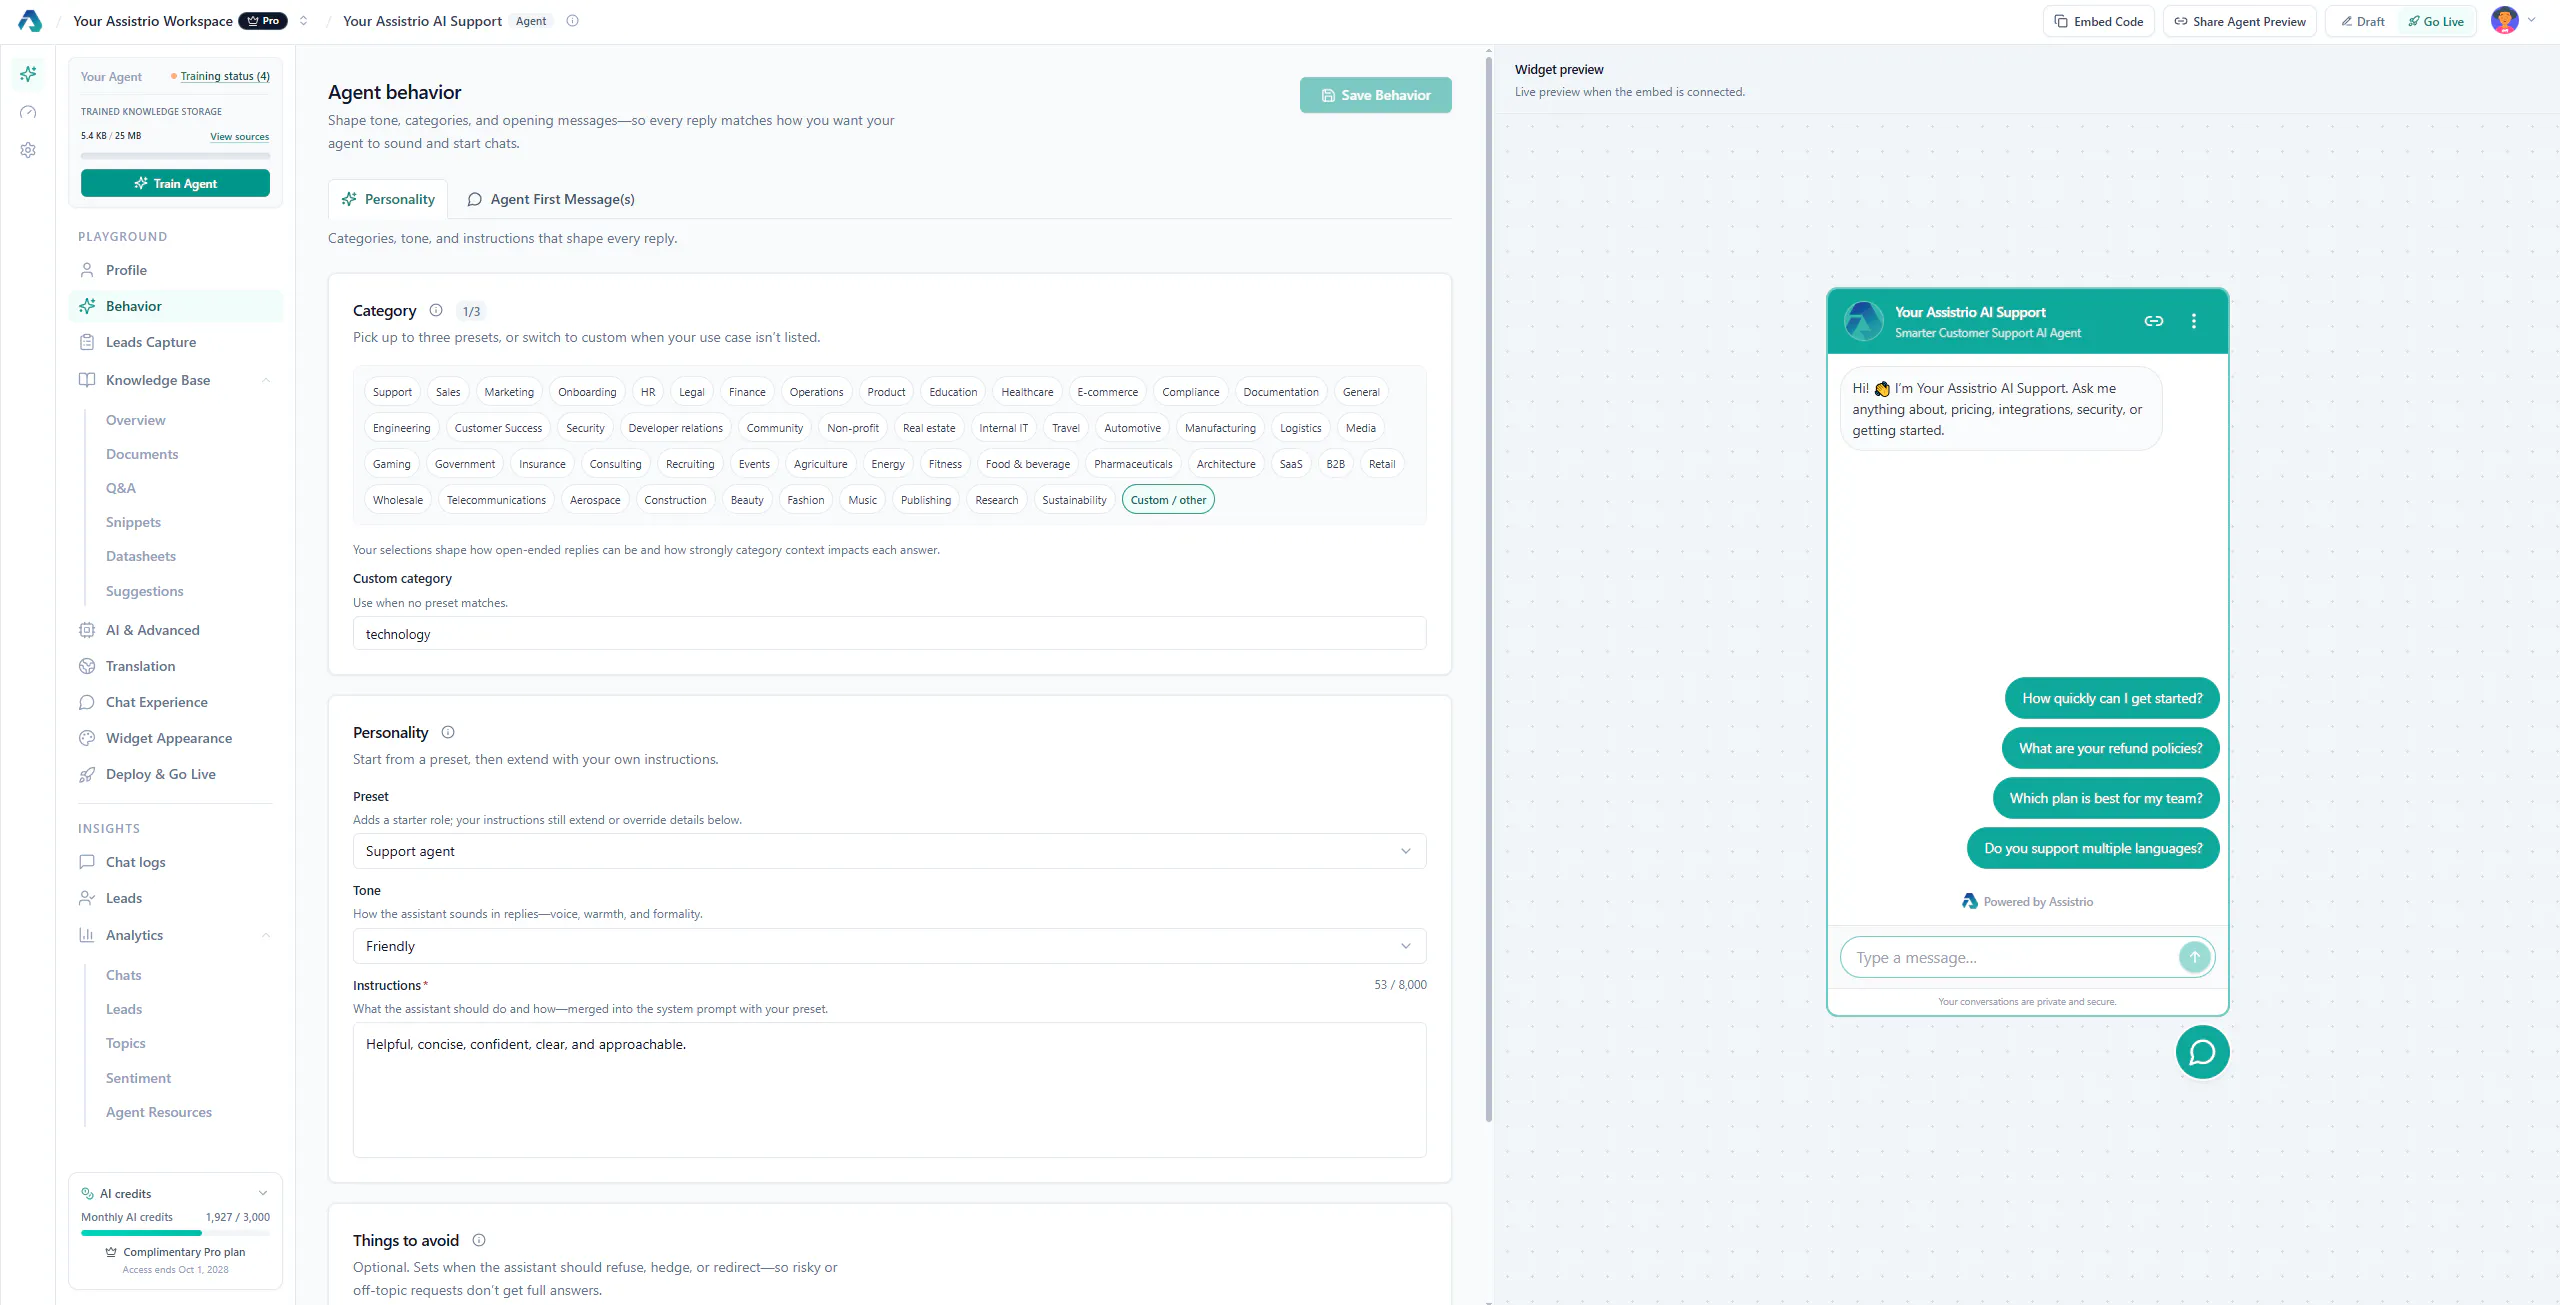This screenshot has height=1305, width=2560.
Task: Toggle the Support category chip
Action: pyautogui.click(x=392, y=392)
